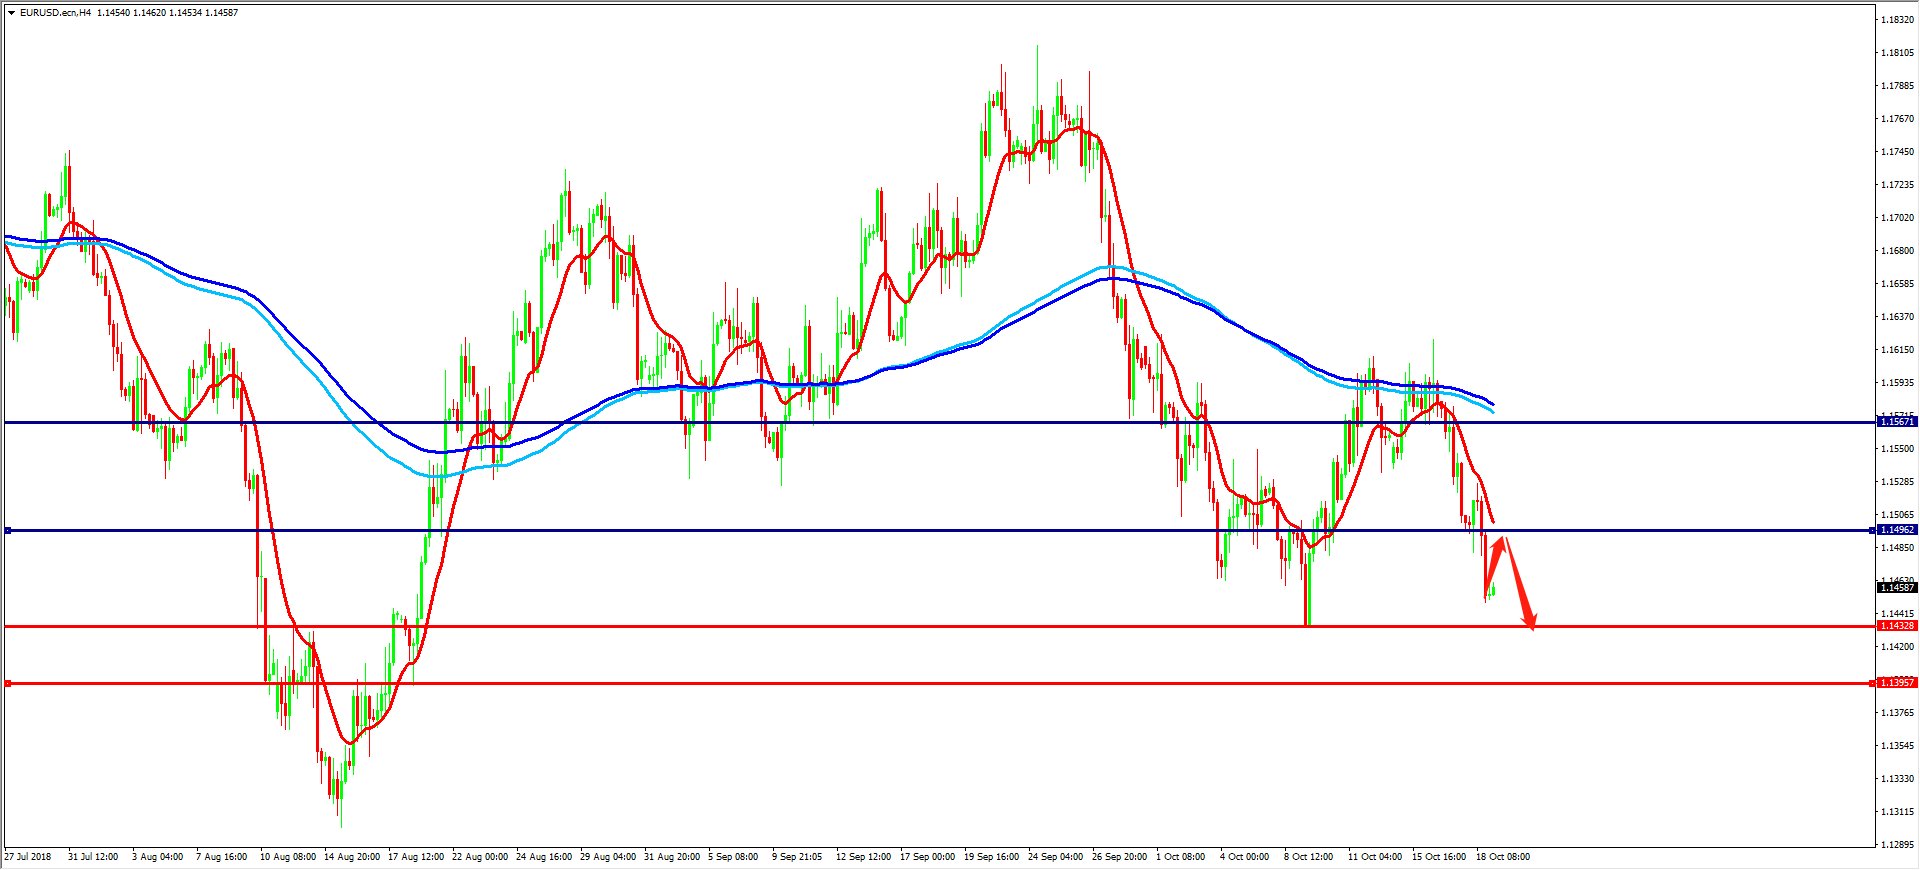Select the red 1.14328 line price tag
The height and width of the screenshot is (870, 1920).
1897,626
